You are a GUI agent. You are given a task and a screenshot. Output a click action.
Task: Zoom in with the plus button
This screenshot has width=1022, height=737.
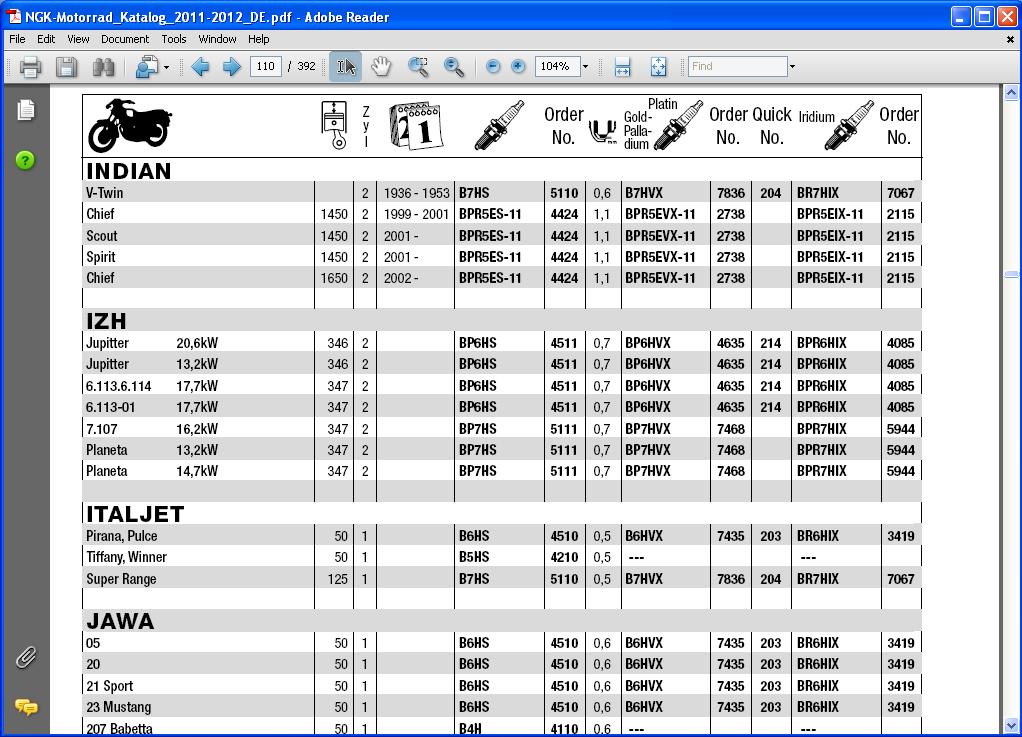coord(518,66)
